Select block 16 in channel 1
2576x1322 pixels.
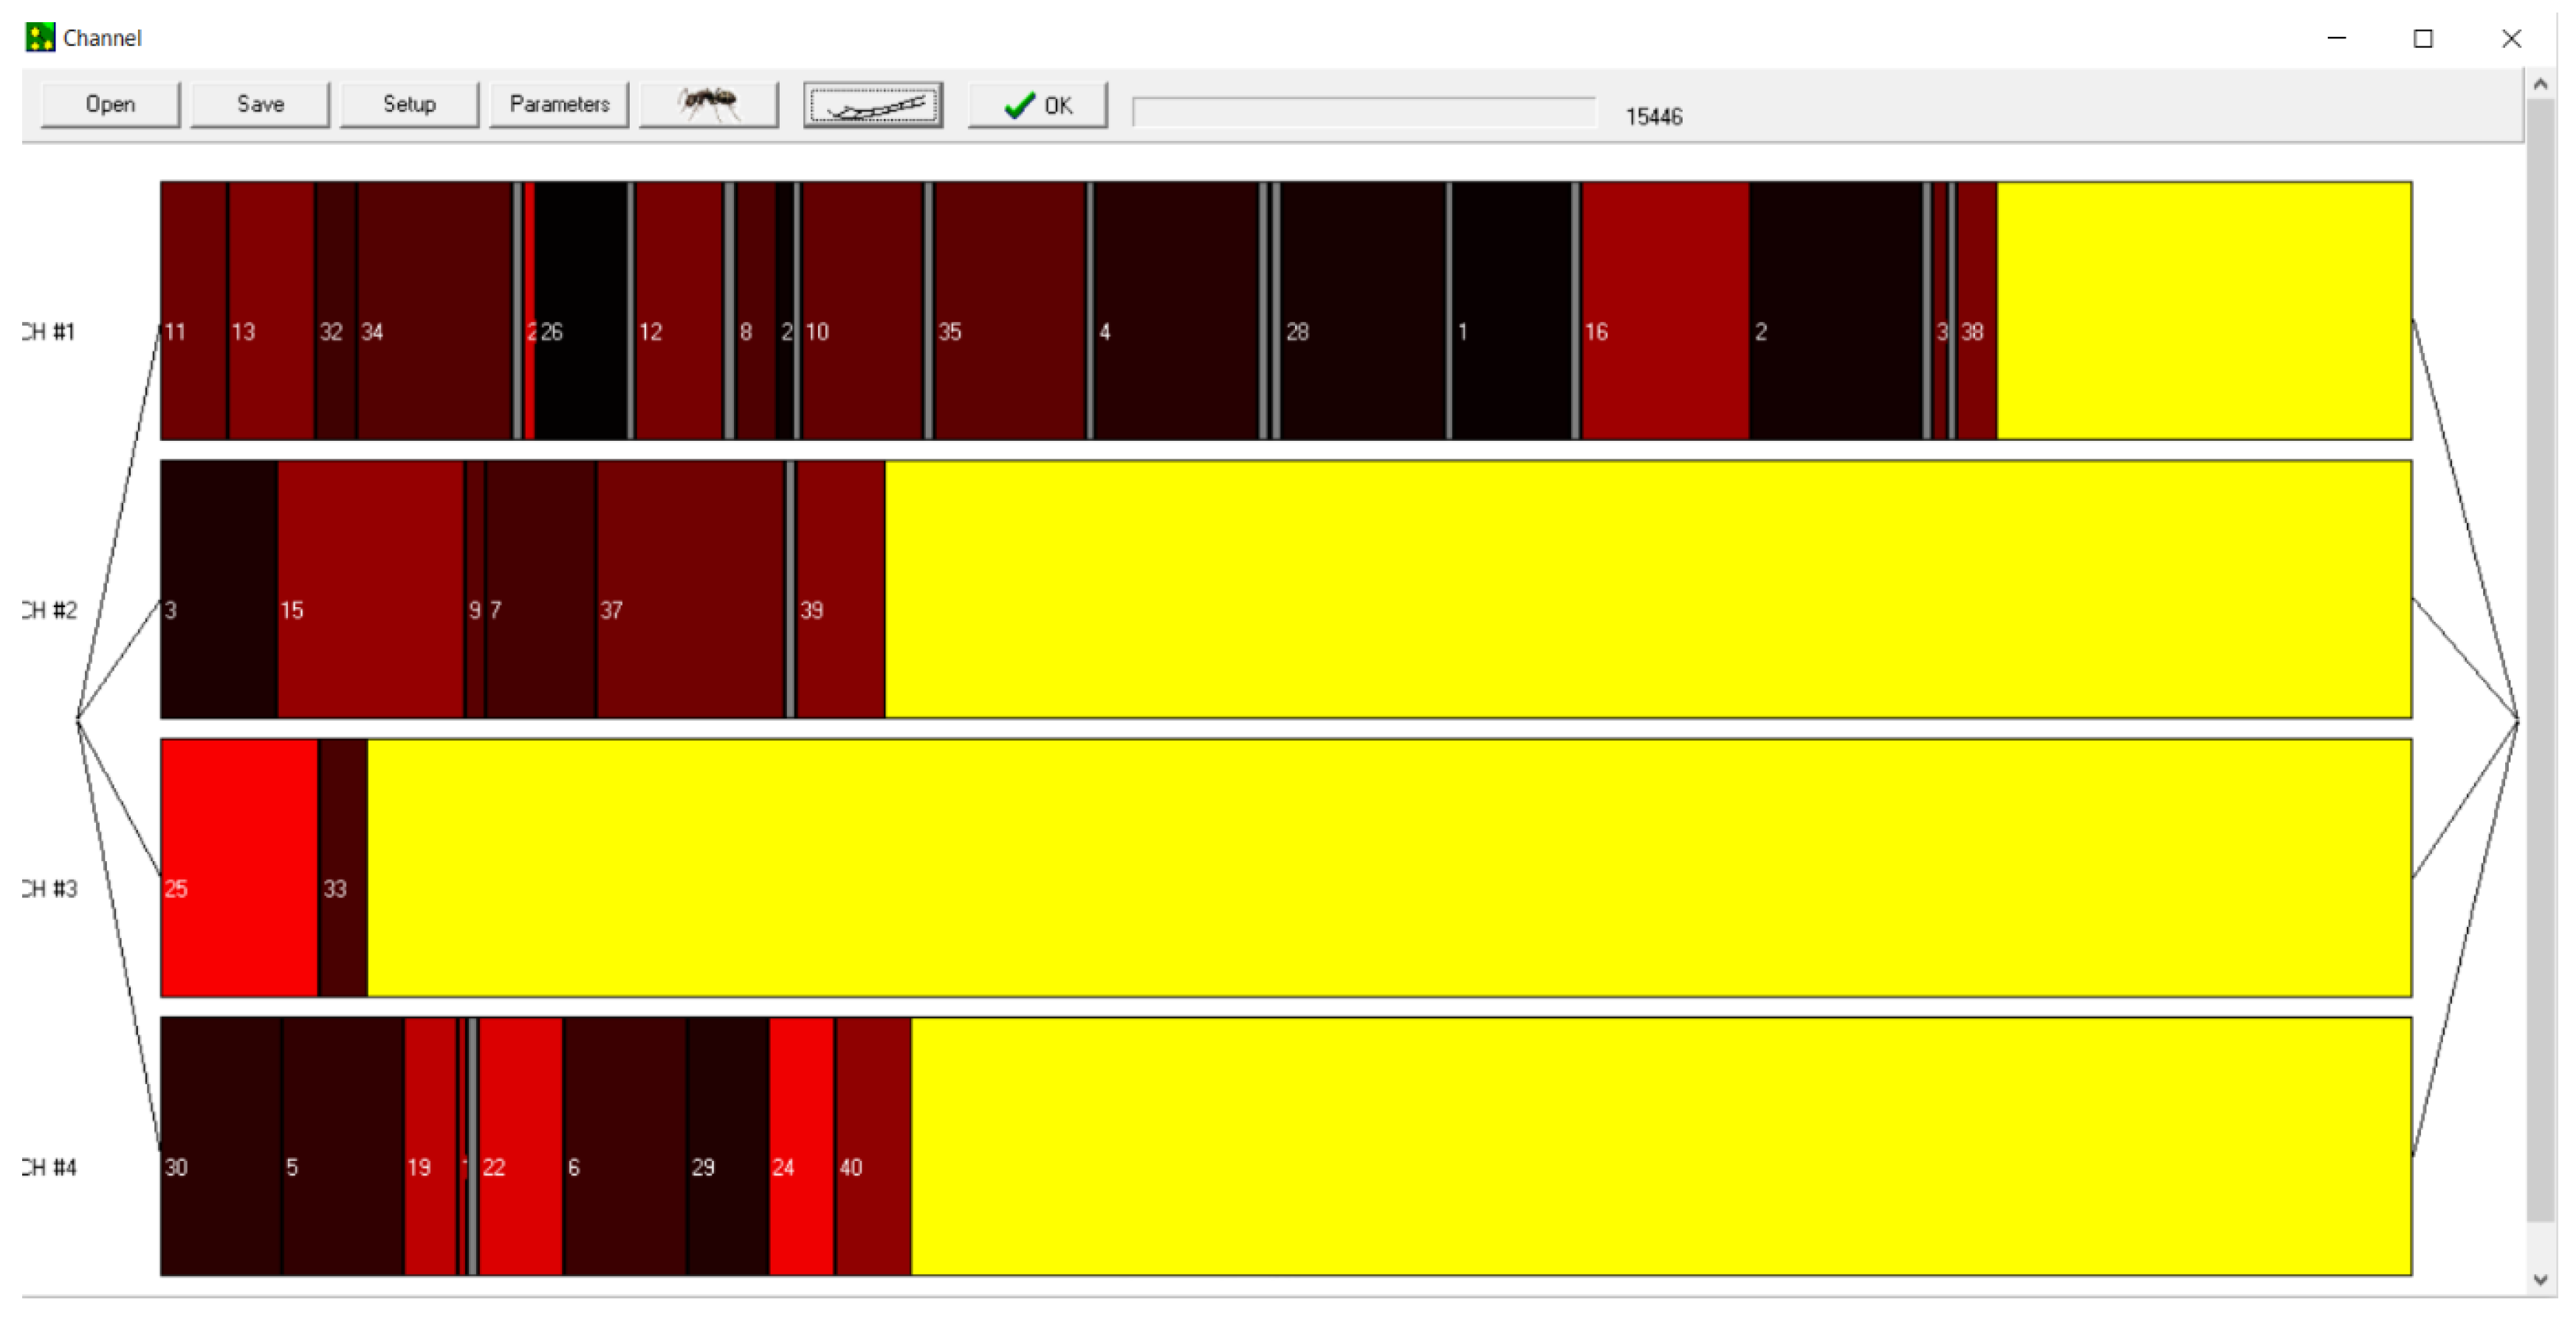[1665, 310]
